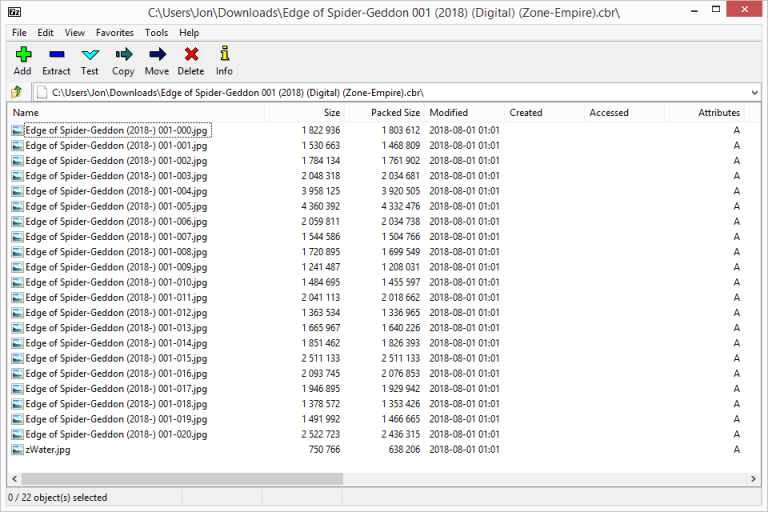Click the green Add plus icon
The height and width of the screenshot is (512, 768).
pos(24,54)
